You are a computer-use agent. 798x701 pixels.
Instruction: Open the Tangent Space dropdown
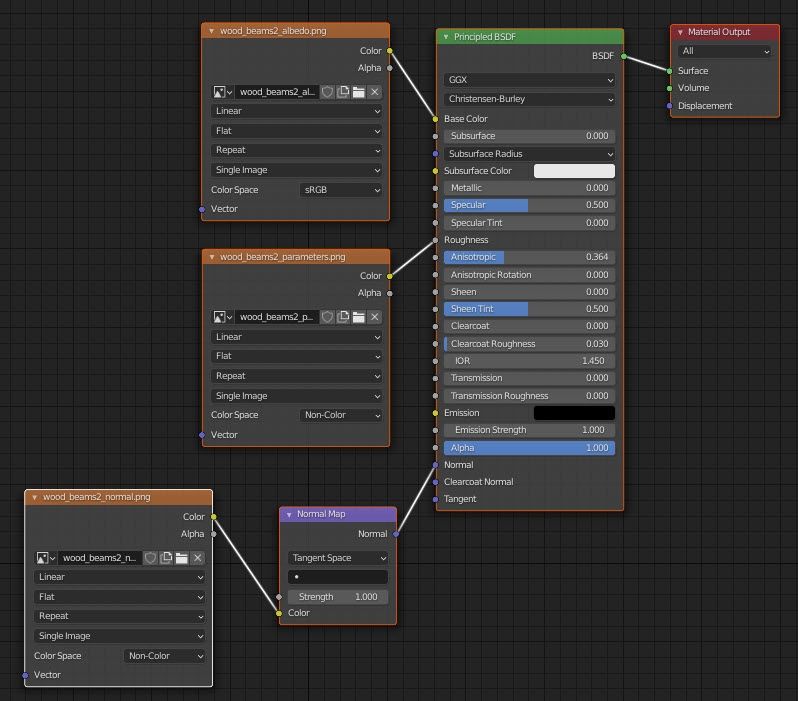(337, 558)
